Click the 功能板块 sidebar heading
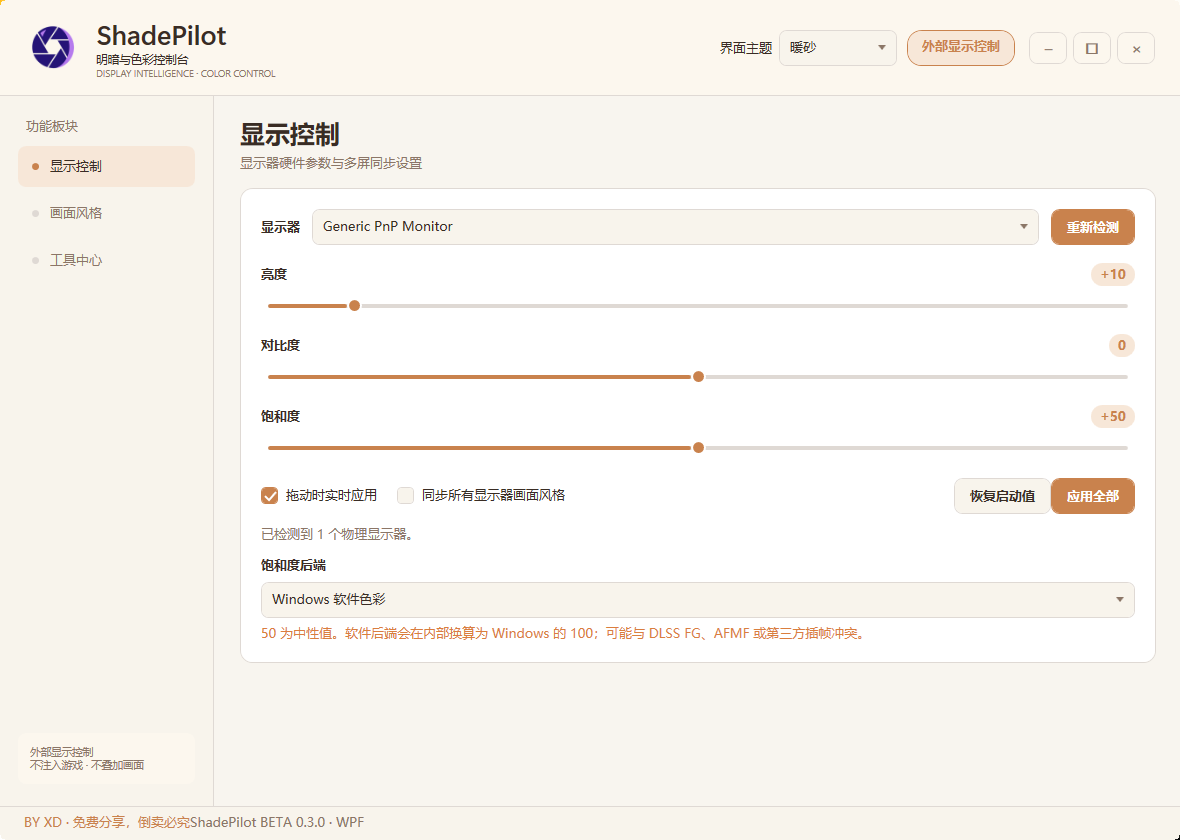This screenshot has height=840, width=1180. click(52, 126)
